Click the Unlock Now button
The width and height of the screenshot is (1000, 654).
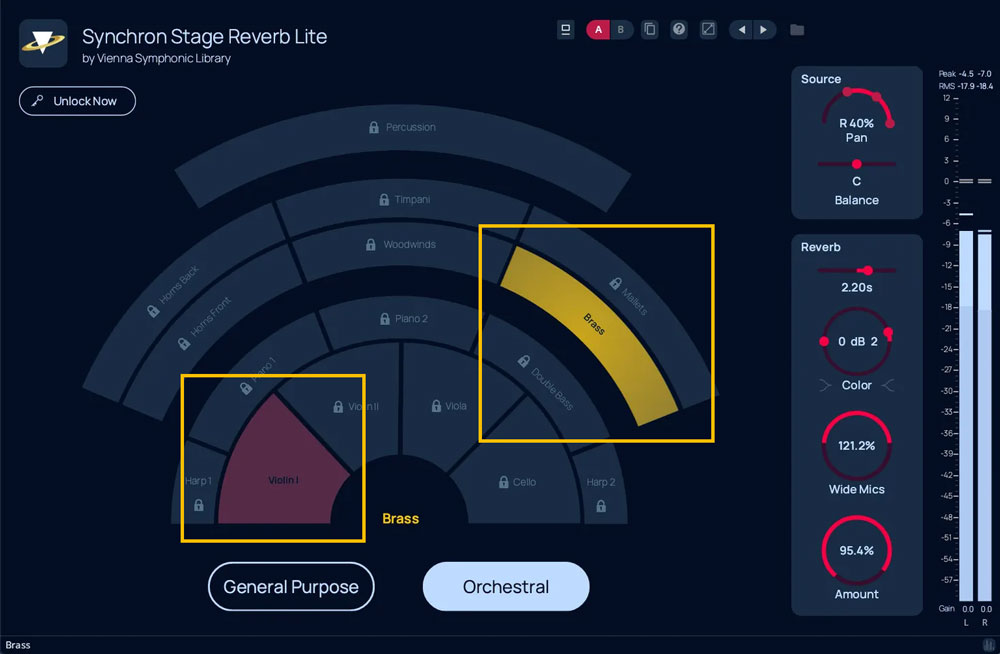[77, 101]
